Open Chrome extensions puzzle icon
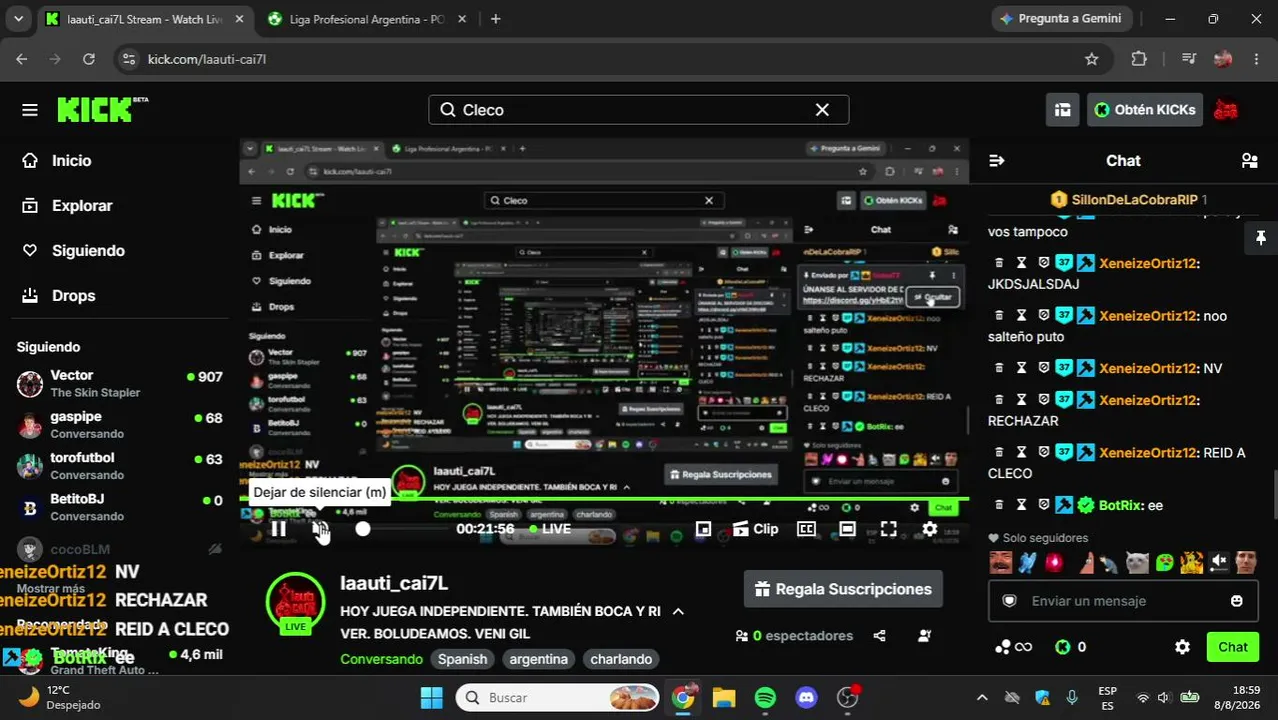Image resolution: width=1278 pixels, height=720 pixels. pos(1139,59)
